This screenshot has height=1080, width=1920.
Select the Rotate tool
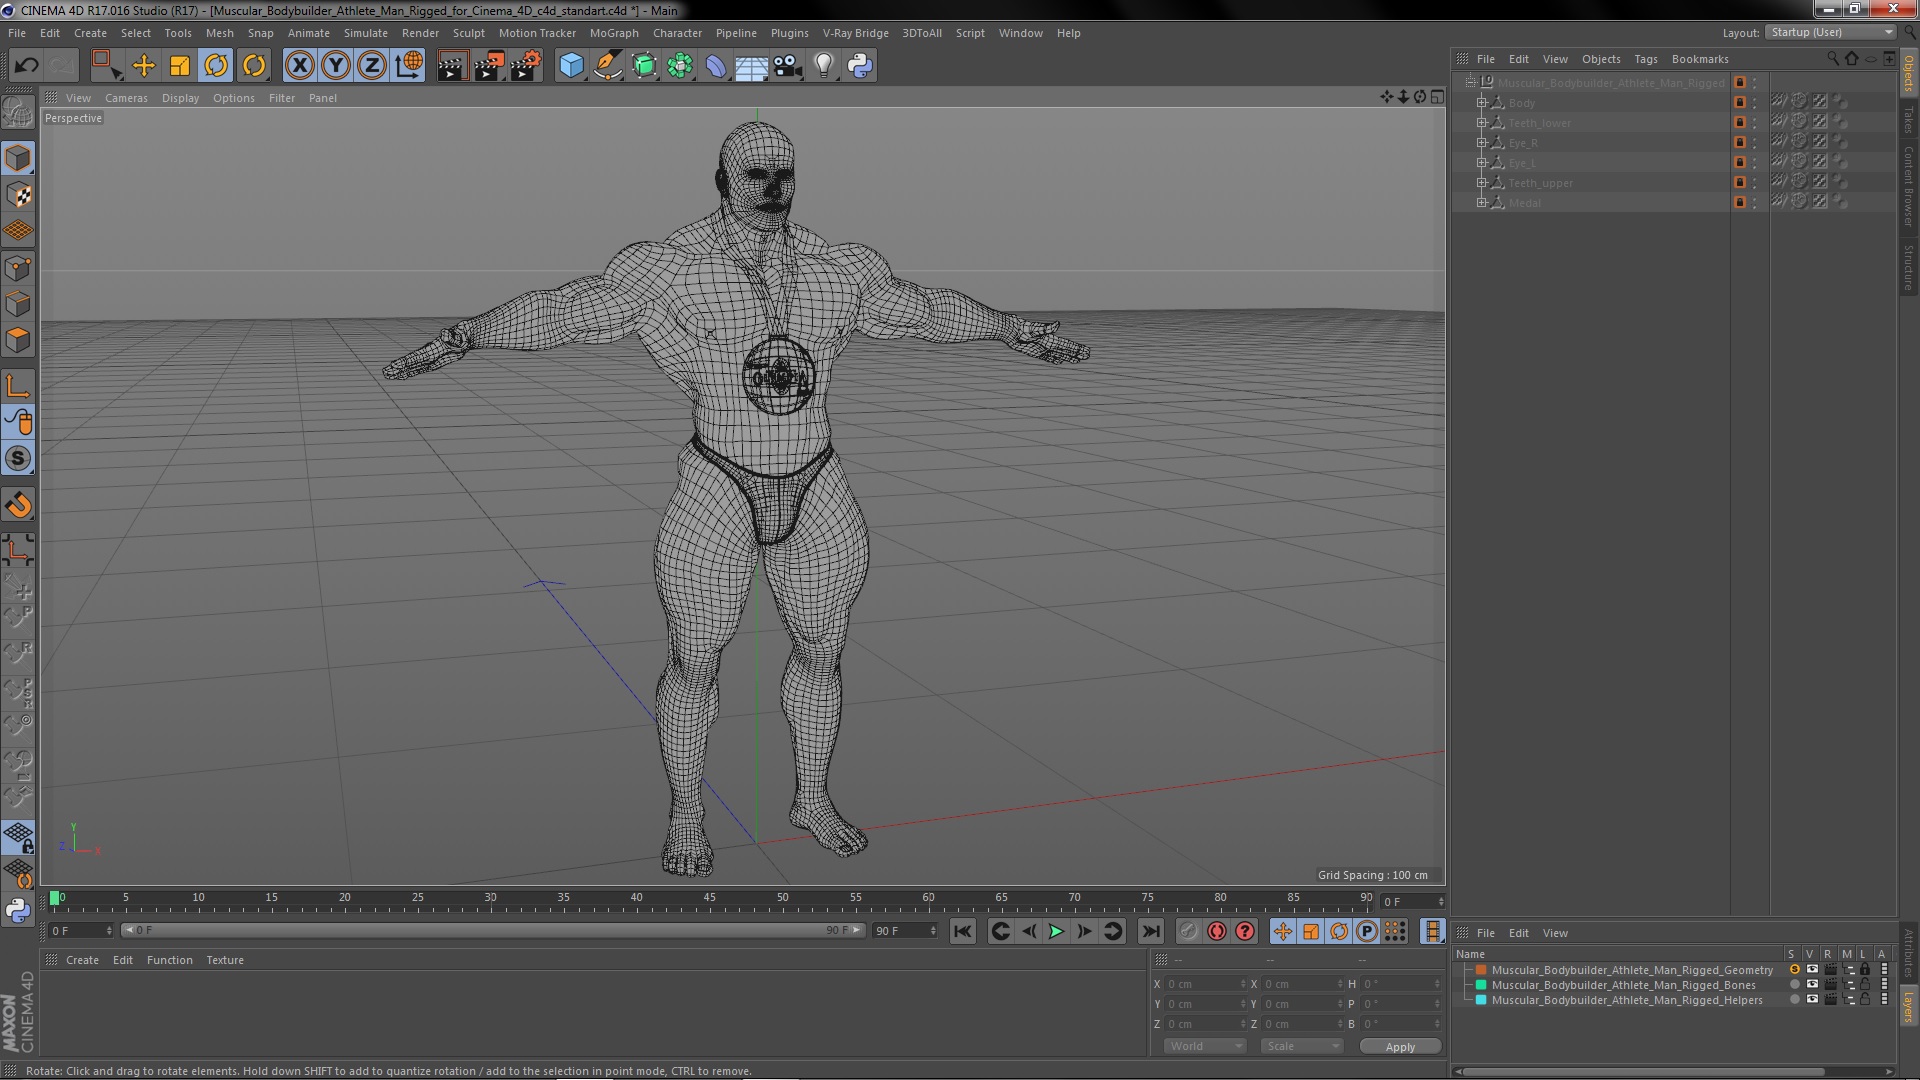click(x=216, y=66)
